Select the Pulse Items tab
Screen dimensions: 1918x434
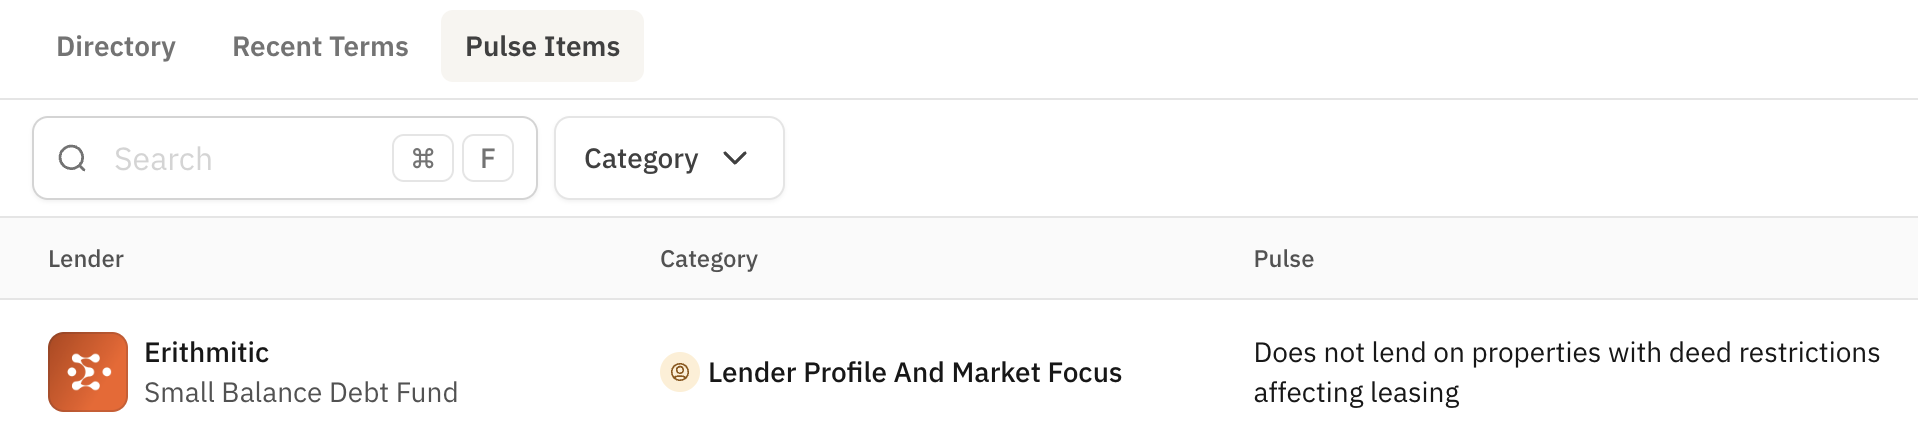(542, 46)
